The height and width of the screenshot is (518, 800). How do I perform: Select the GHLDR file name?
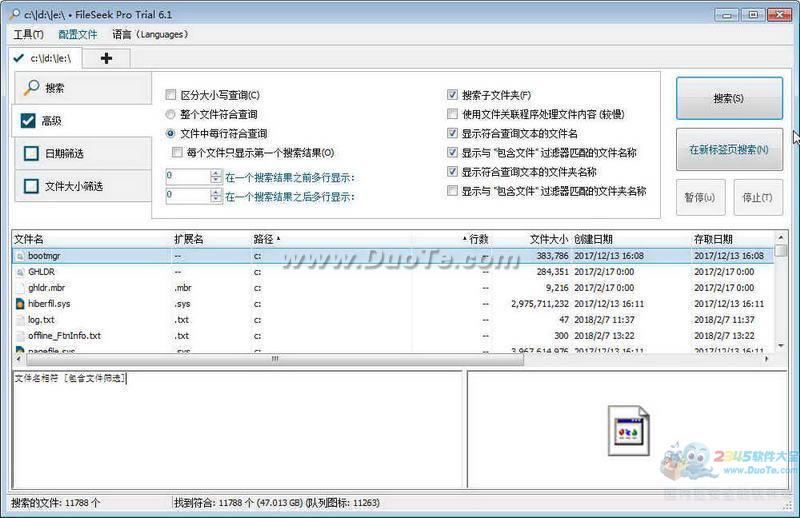pos(41,272)
